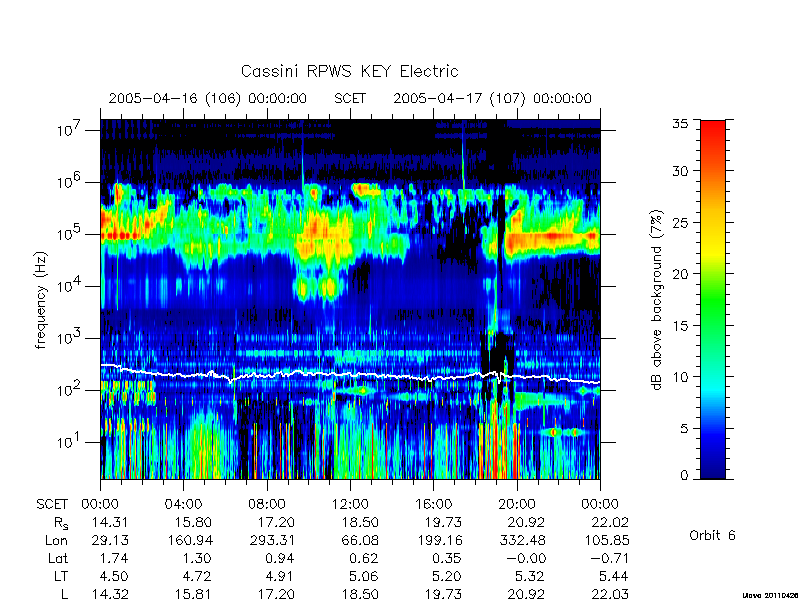
Task: Select the 10^1 frequency tick label
Action: pos(69,442)
